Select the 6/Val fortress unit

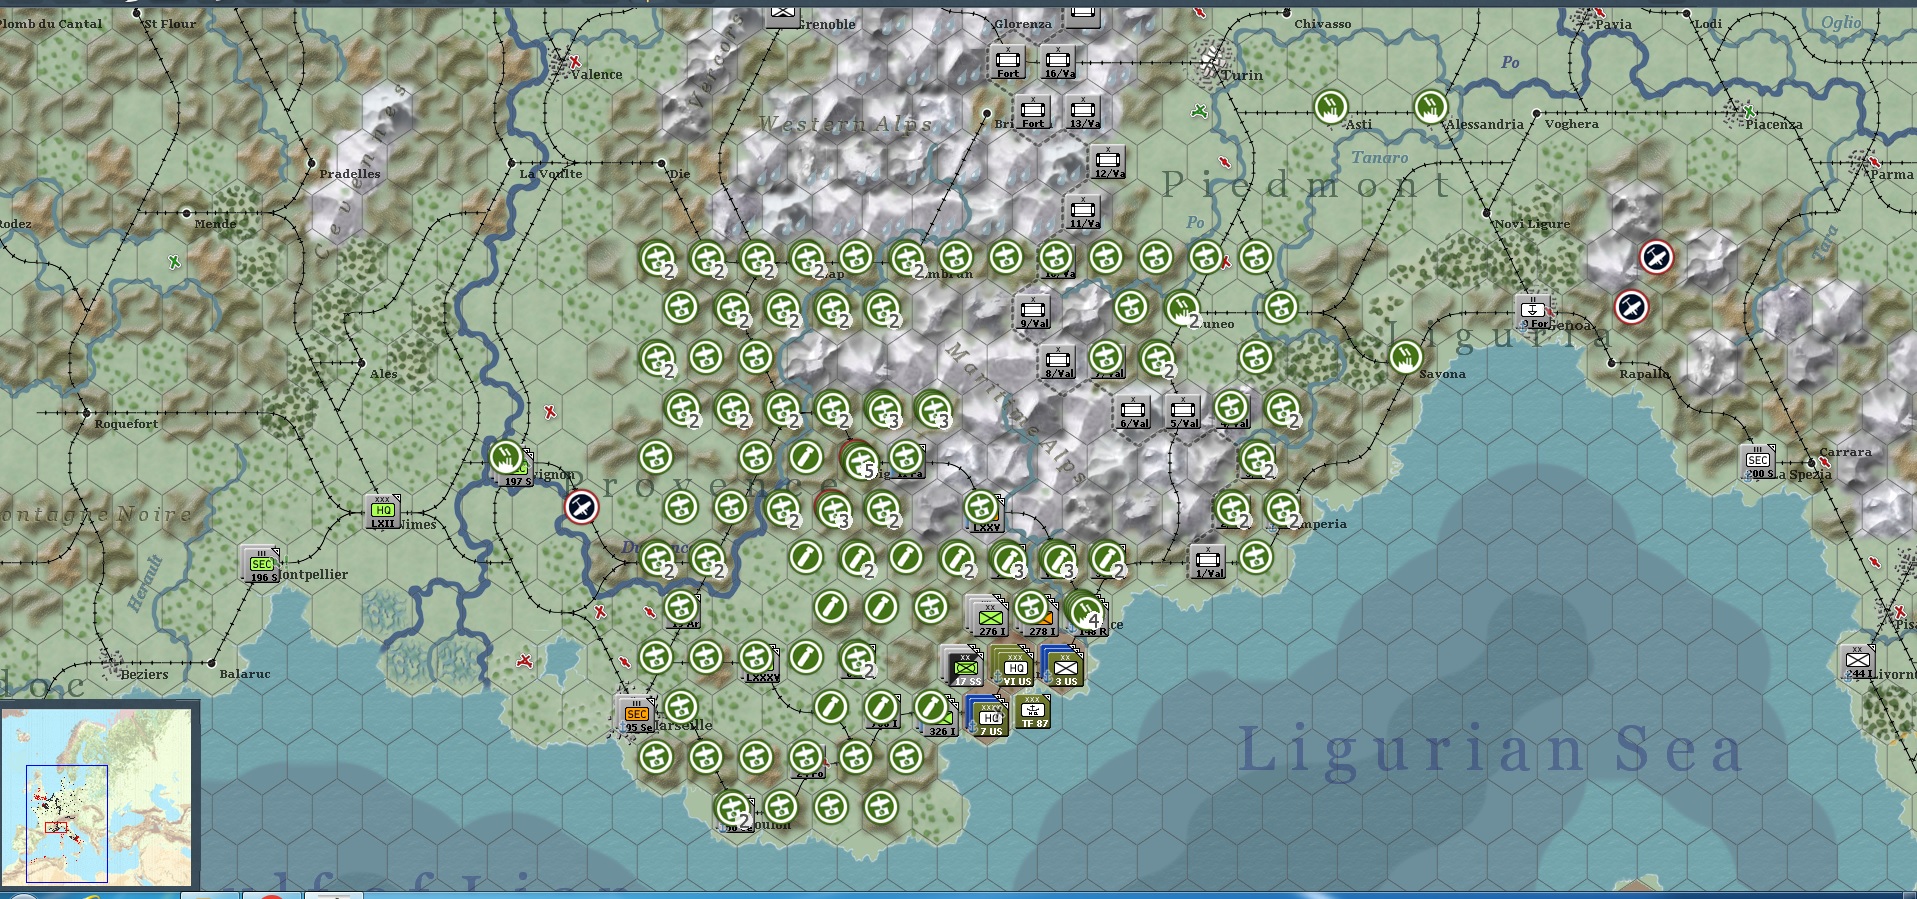1133,412
